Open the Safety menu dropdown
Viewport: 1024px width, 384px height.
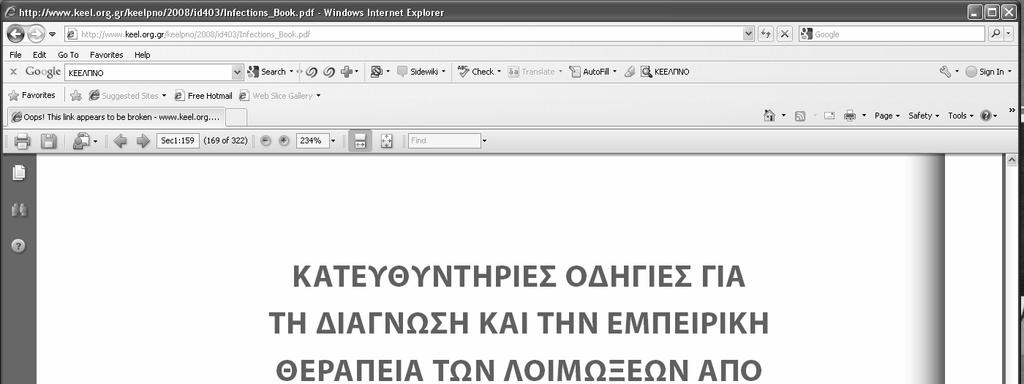pos(923,116)
